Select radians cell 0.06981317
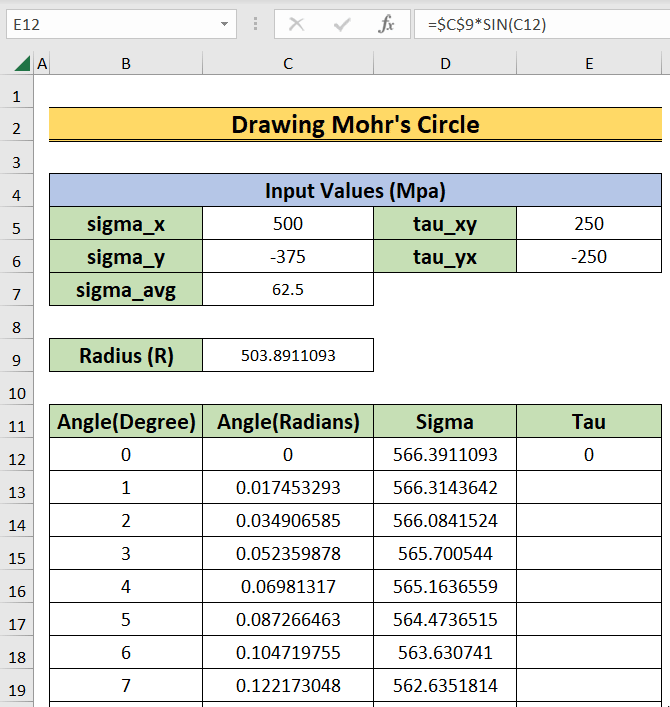Screen dimensions: 670x707 (x=288, y=586)
